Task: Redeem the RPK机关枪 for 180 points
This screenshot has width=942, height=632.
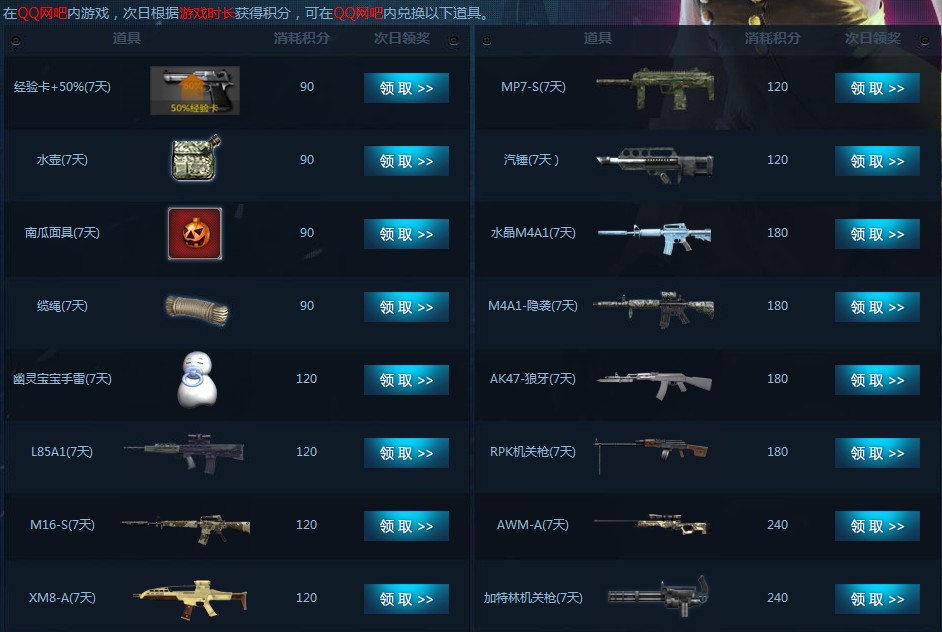Action: 877,453
